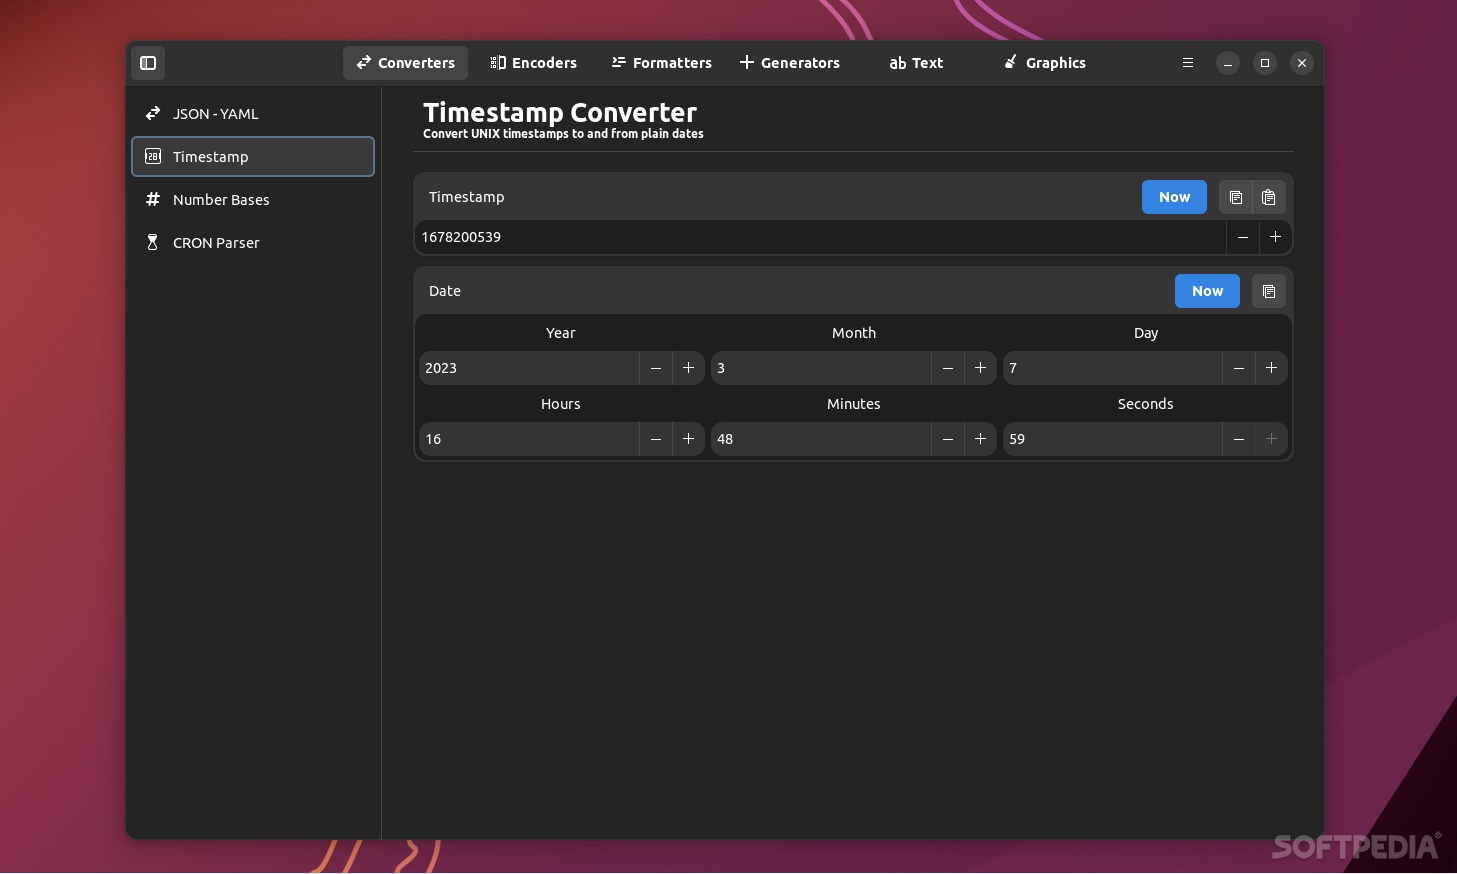The image size is (1457, 874).
Task: Open the Graphics tools section
Action: click(1043, 63)
